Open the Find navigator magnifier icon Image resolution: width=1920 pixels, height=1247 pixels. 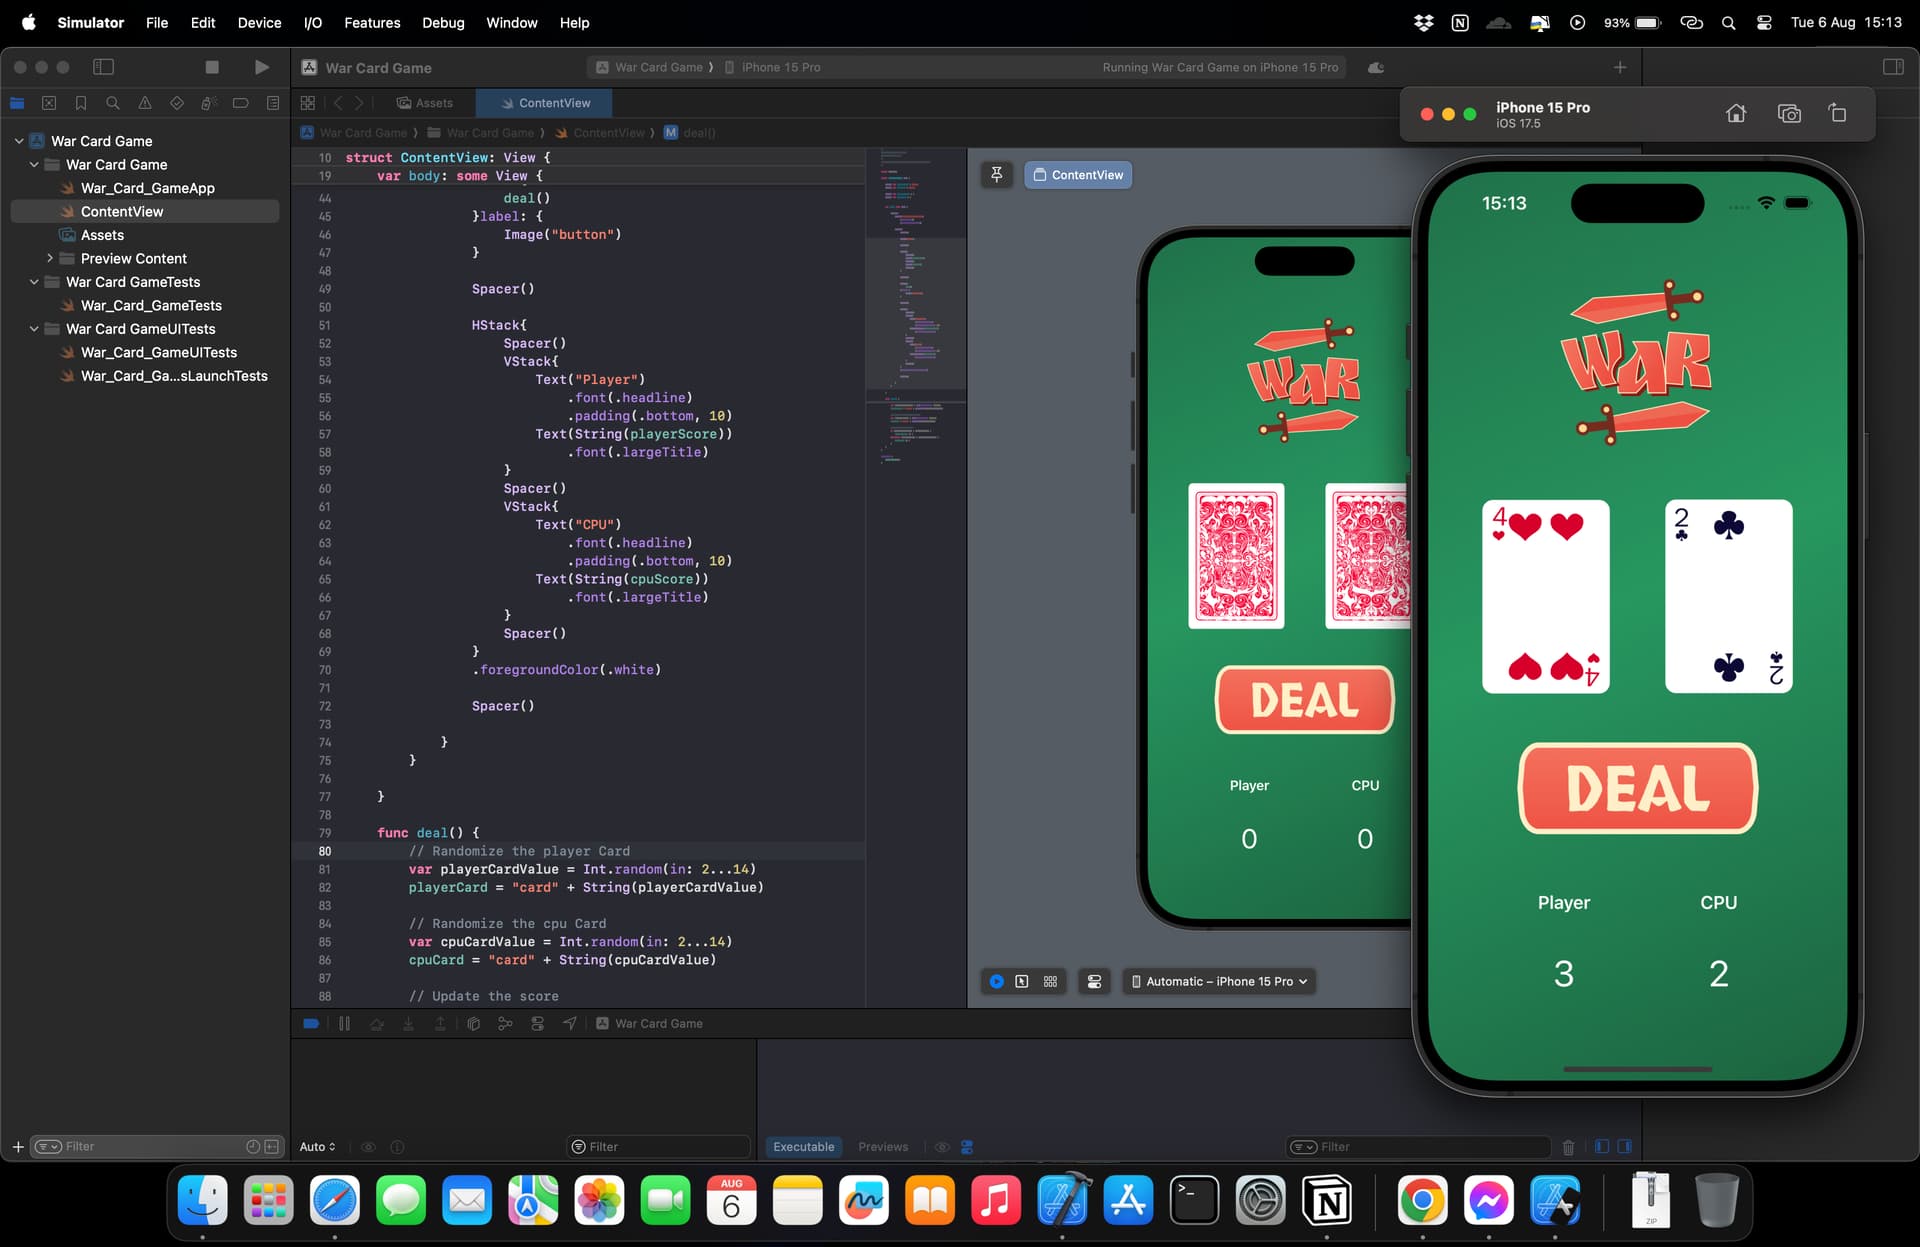pyautogui.click(x=113, y=103)
